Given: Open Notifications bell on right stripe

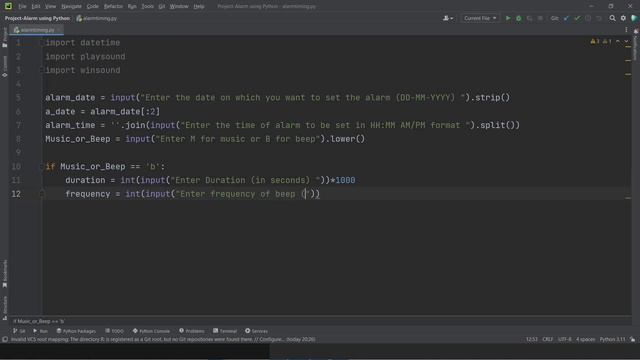Looking at the screenshot, I should coord(636,31).
